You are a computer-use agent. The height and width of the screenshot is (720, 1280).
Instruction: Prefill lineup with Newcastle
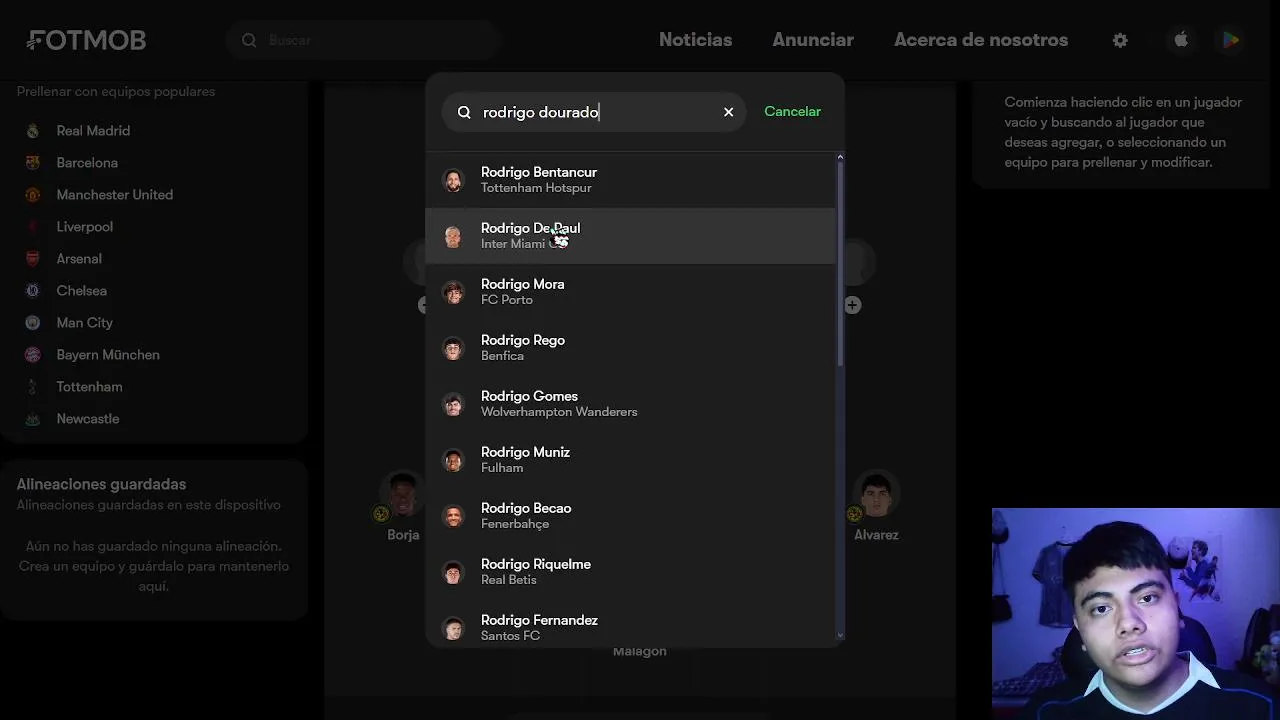pyautogui.click(x=88, y=419)
